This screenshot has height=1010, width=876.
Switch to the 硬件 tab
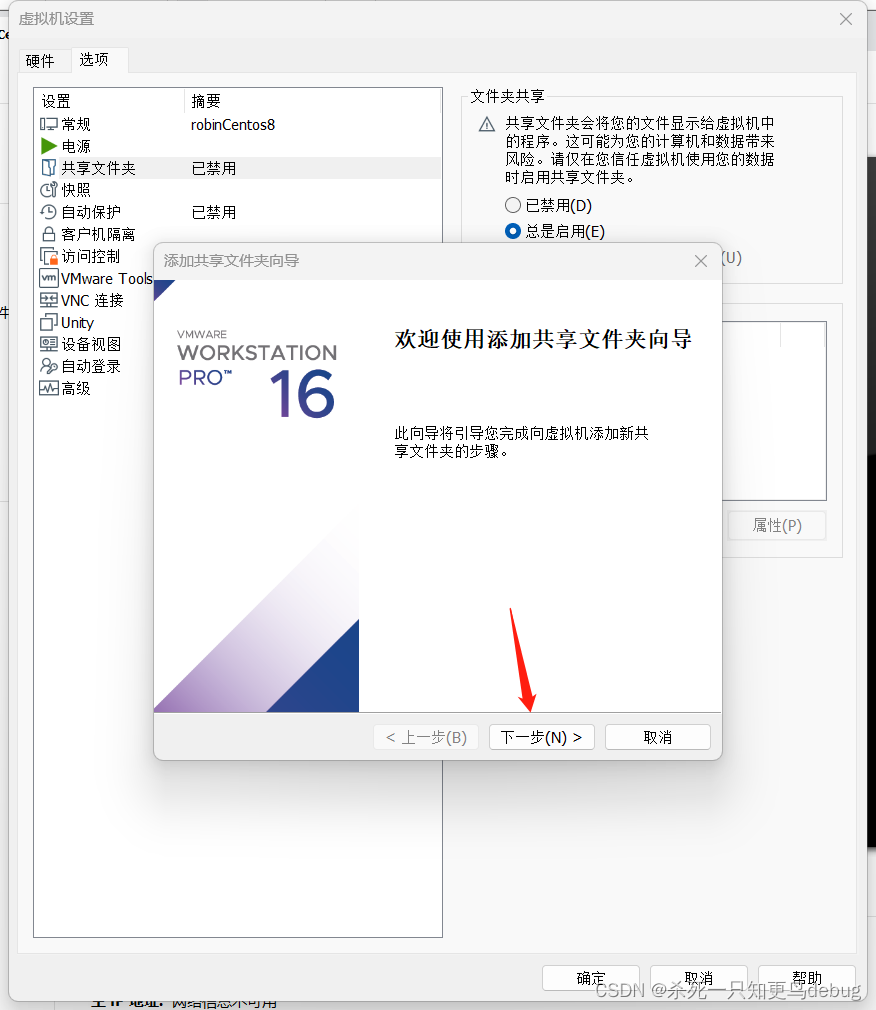coord(43,60)
